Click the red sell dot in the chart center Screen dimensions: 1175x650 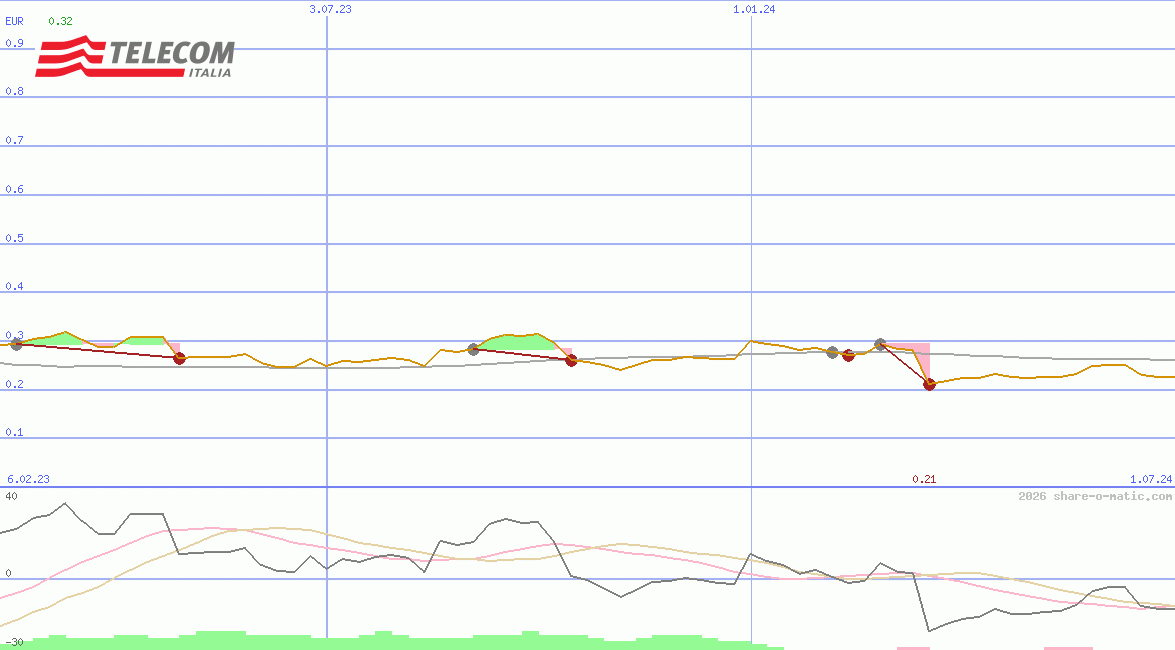click(570, 361)
